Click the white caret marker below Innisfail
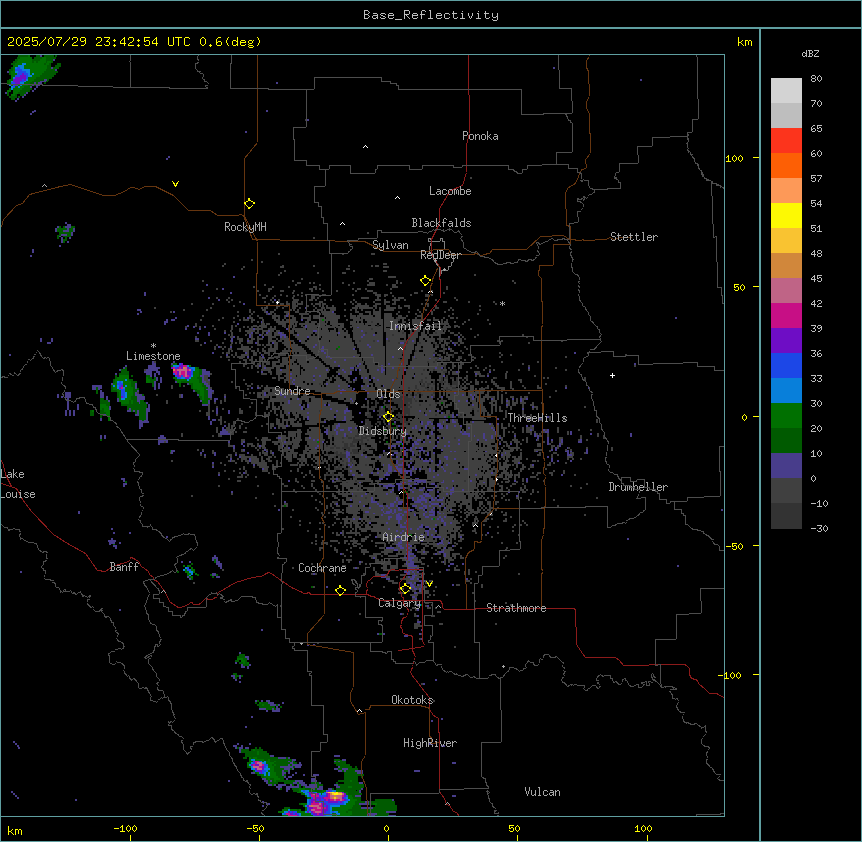 tap(400, 348)
